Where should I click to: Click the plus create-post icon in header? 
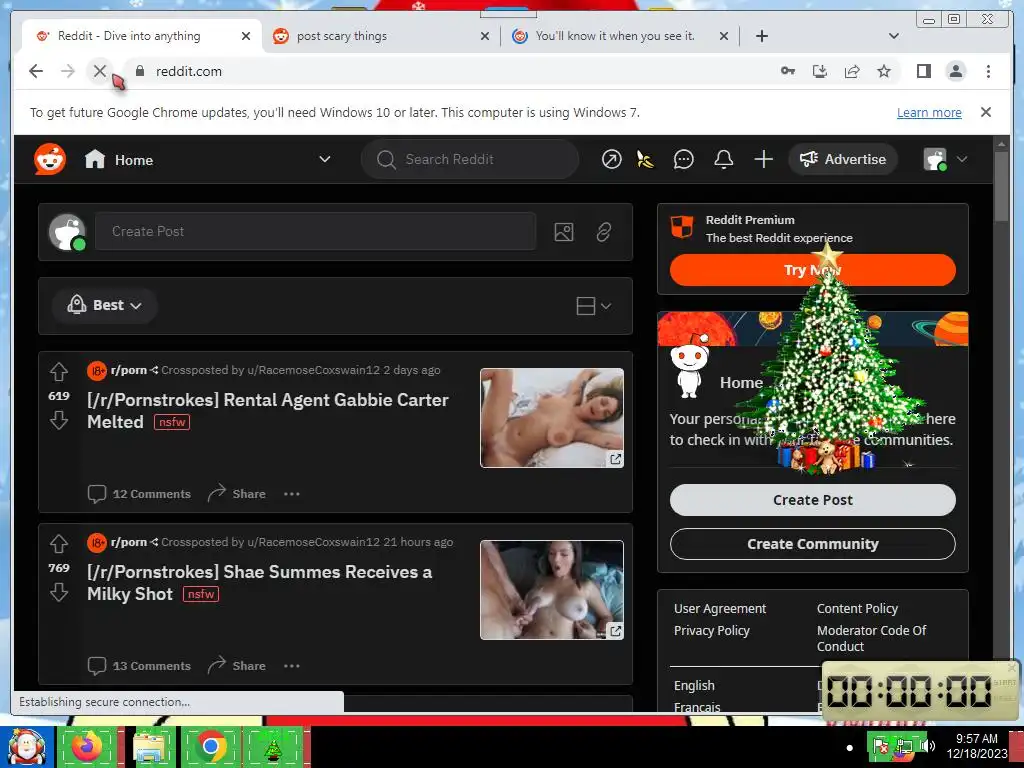click(x=763, y=159)
